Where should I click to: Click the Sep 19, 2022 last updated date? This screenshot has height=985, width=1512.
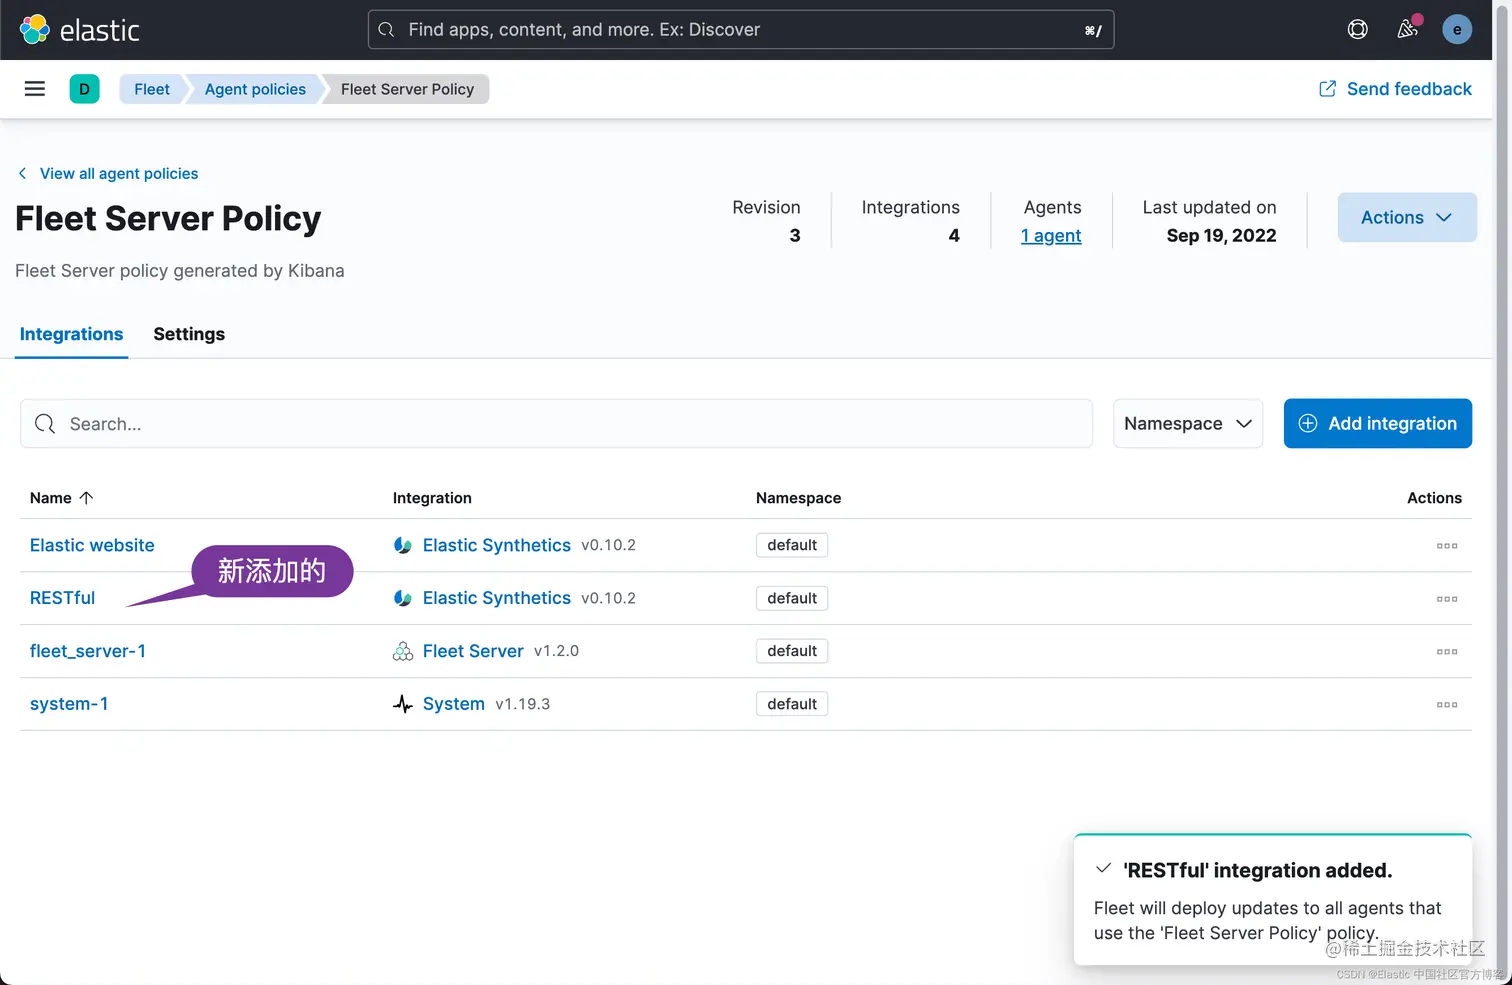click(1221, 236)
